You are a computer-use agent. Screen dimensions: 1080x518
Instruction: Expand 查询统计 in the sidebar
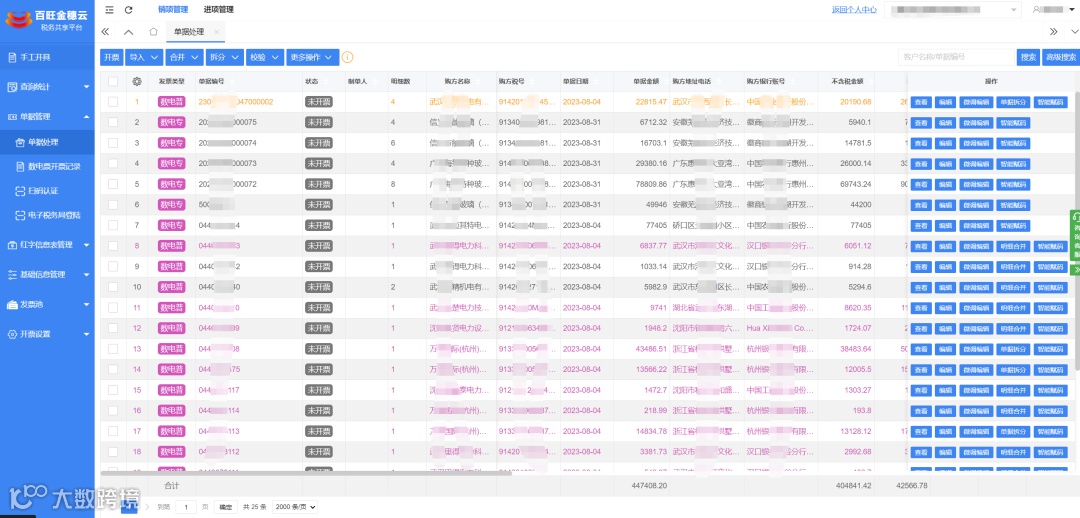point(47,87)
